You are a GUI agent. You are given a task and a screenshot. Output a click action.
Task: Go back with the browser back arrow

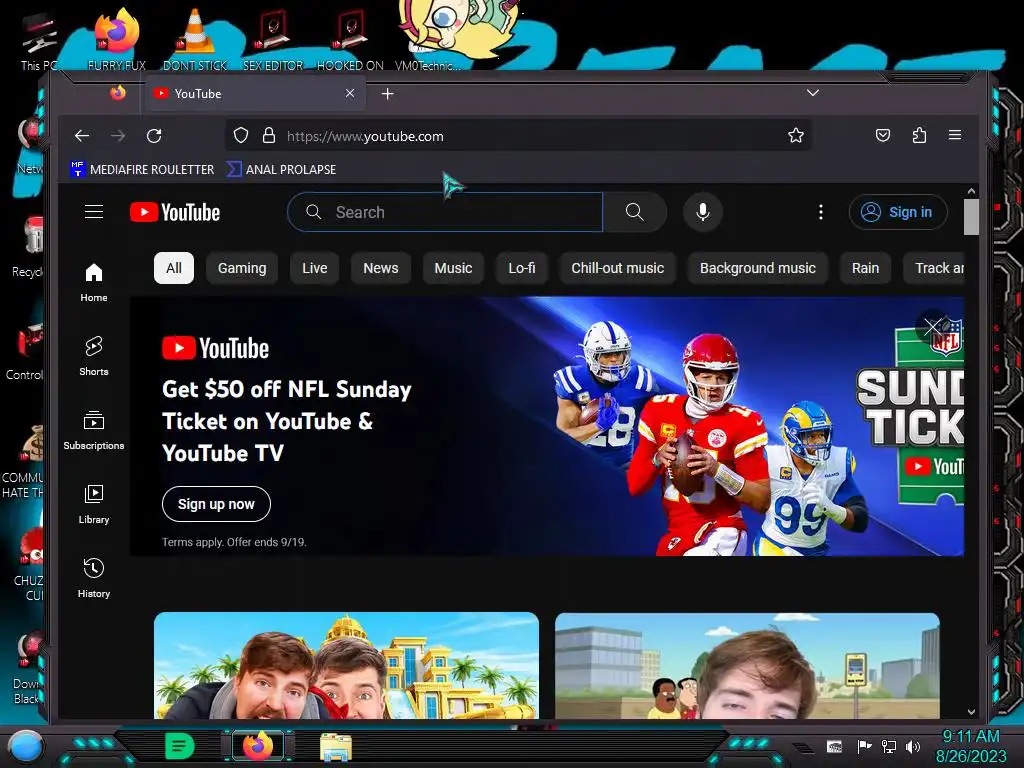(x=82, y=136)
